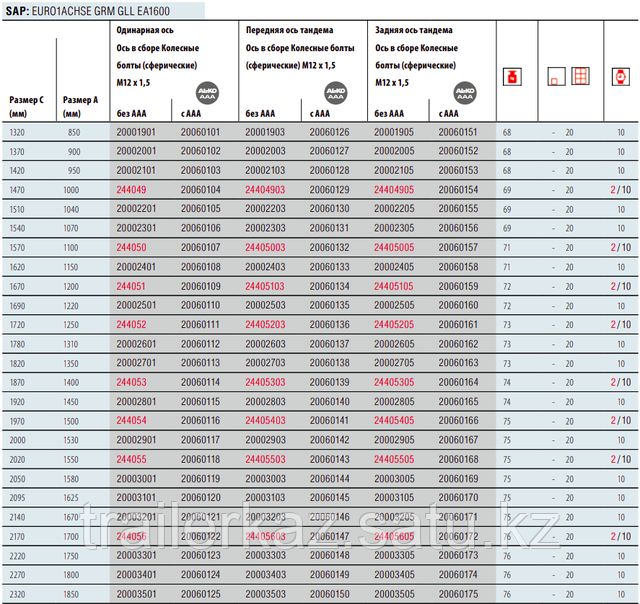Select part number 20003303
Screen dimensions: 640x604
265,555
